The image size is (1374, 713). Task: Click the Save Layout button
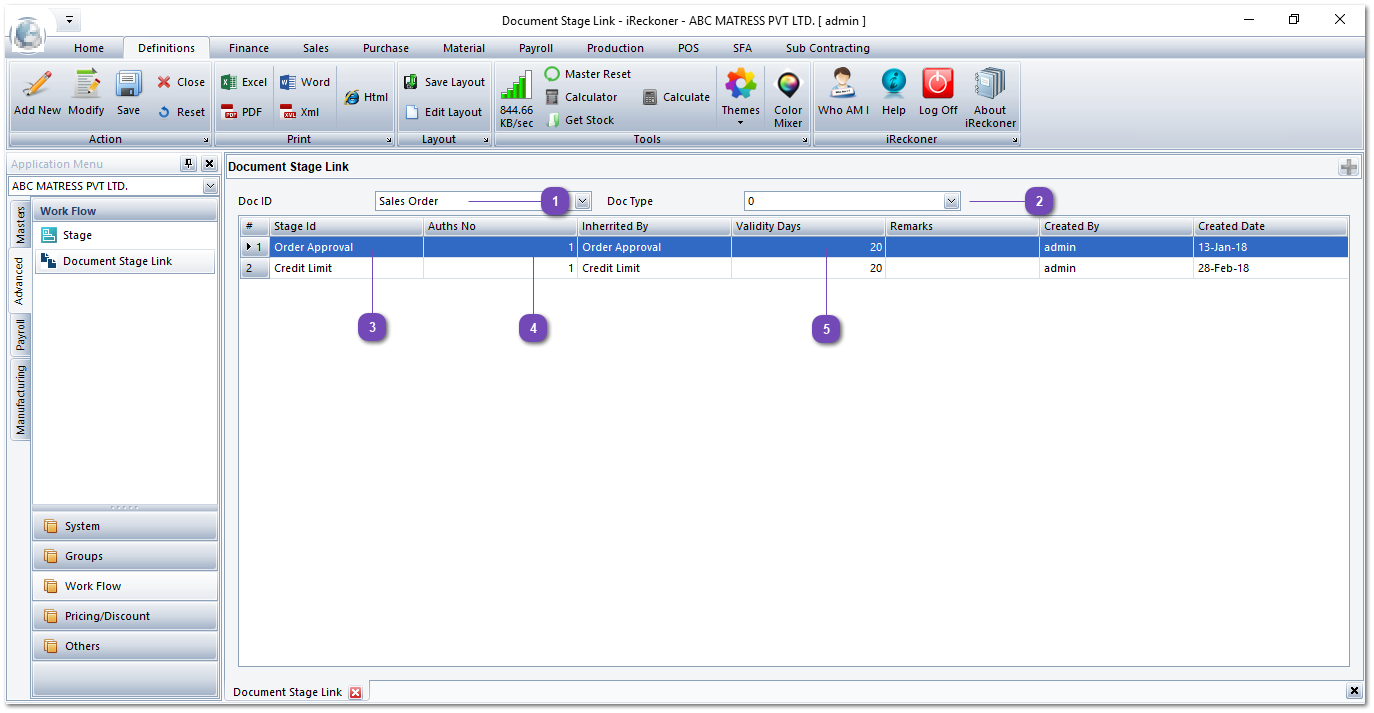point(444,81)
